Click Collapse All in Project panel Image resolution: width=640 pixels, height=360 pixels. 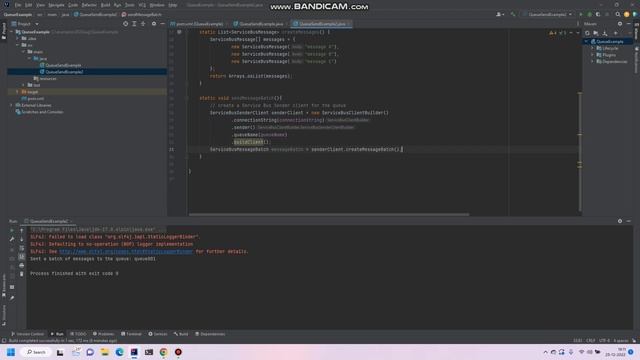tap(143, 24)
